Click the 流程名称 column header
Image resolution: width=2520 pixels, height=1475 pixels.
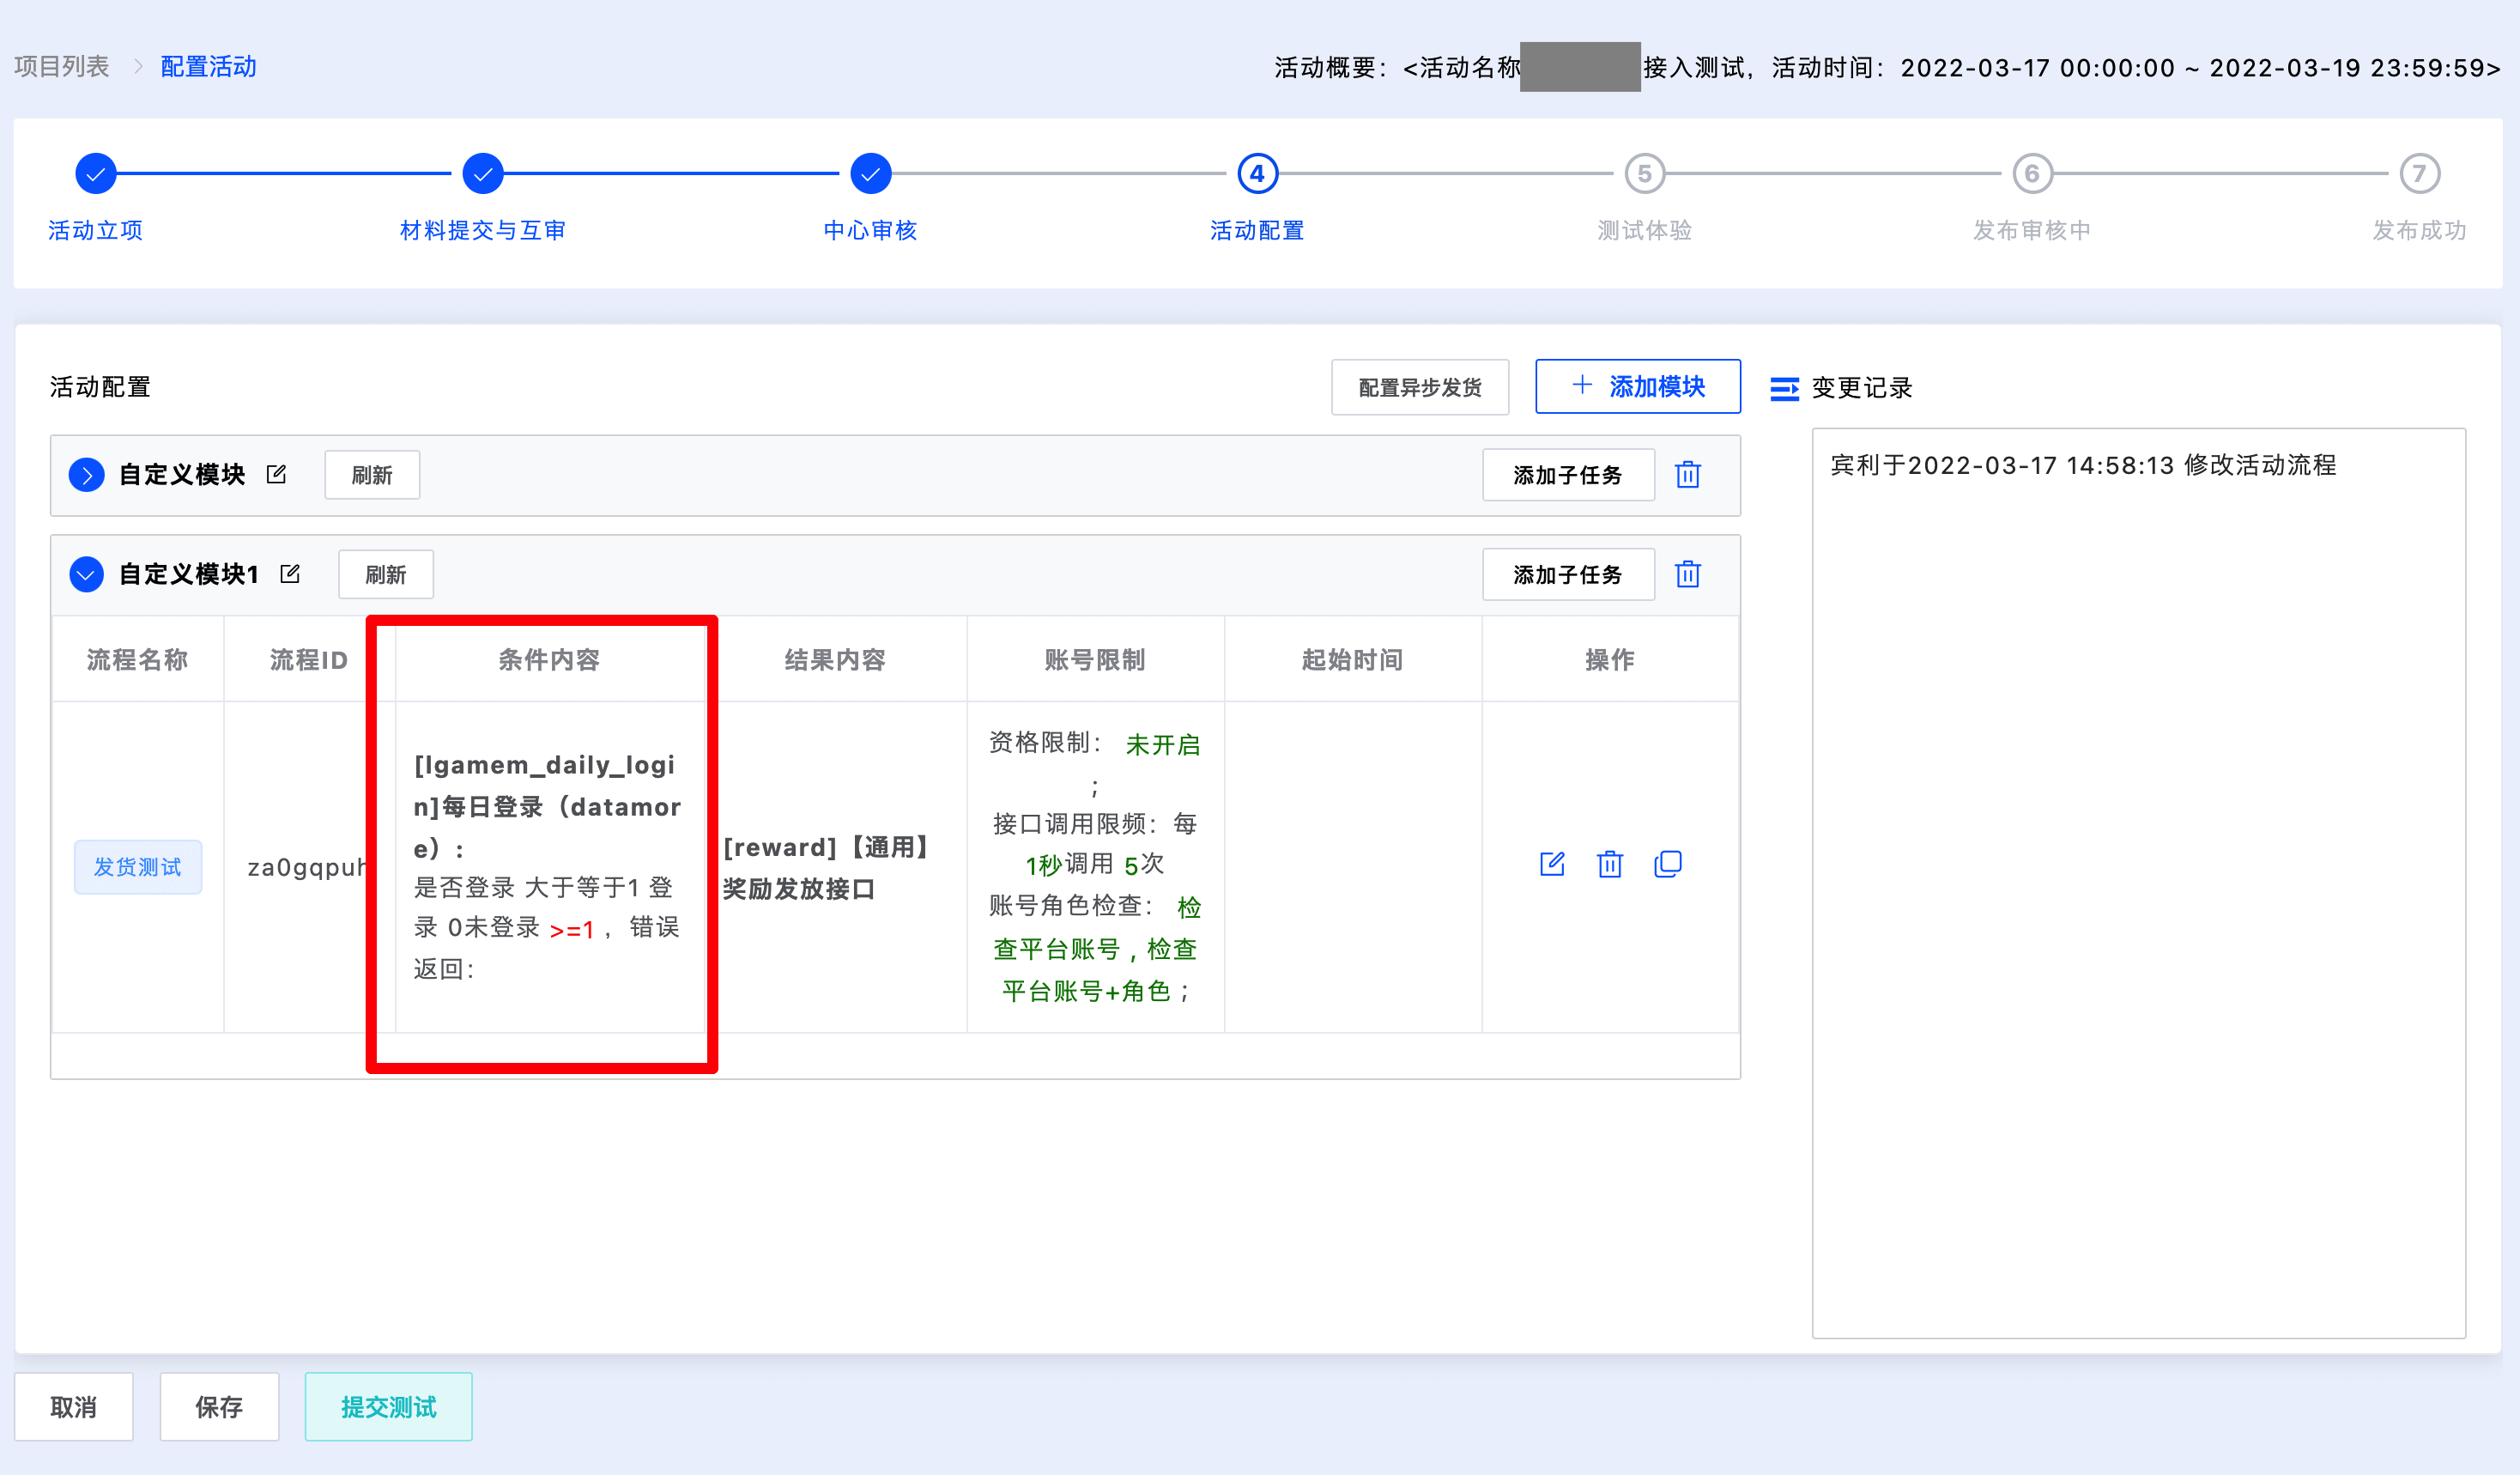pos(138,660)
